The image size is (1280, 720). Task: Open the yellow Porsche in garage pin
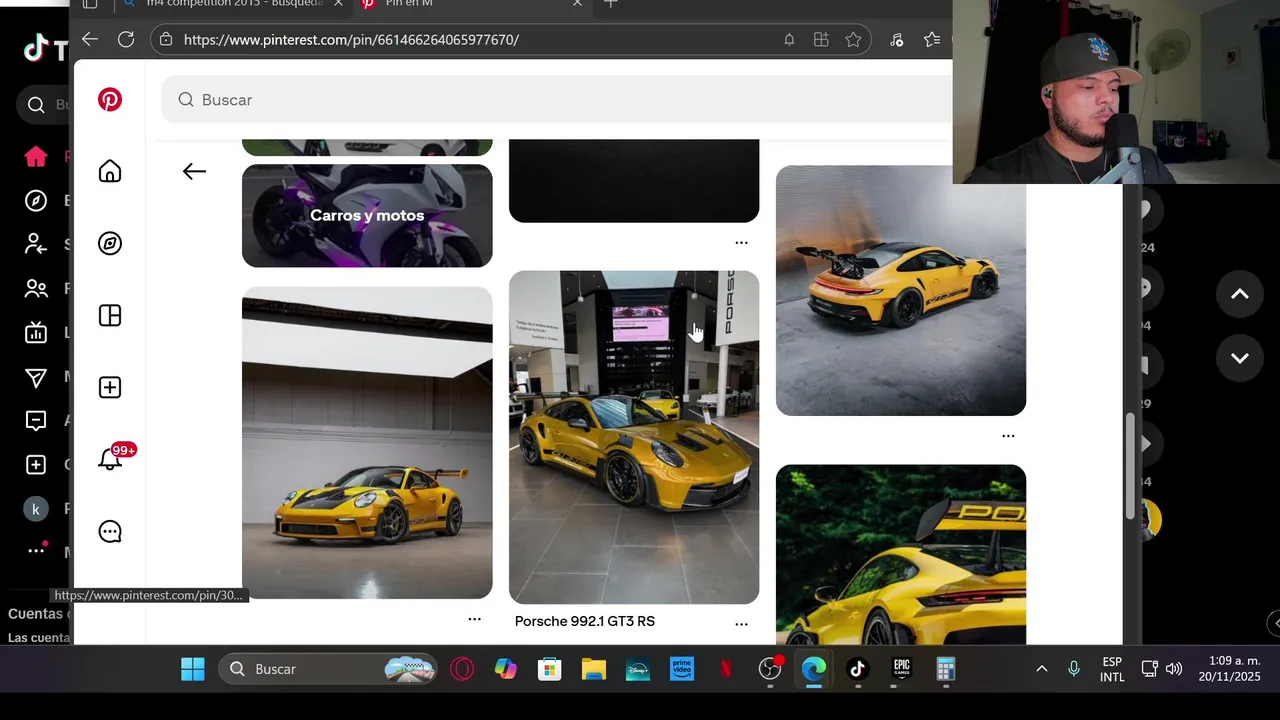coord(367,443)
